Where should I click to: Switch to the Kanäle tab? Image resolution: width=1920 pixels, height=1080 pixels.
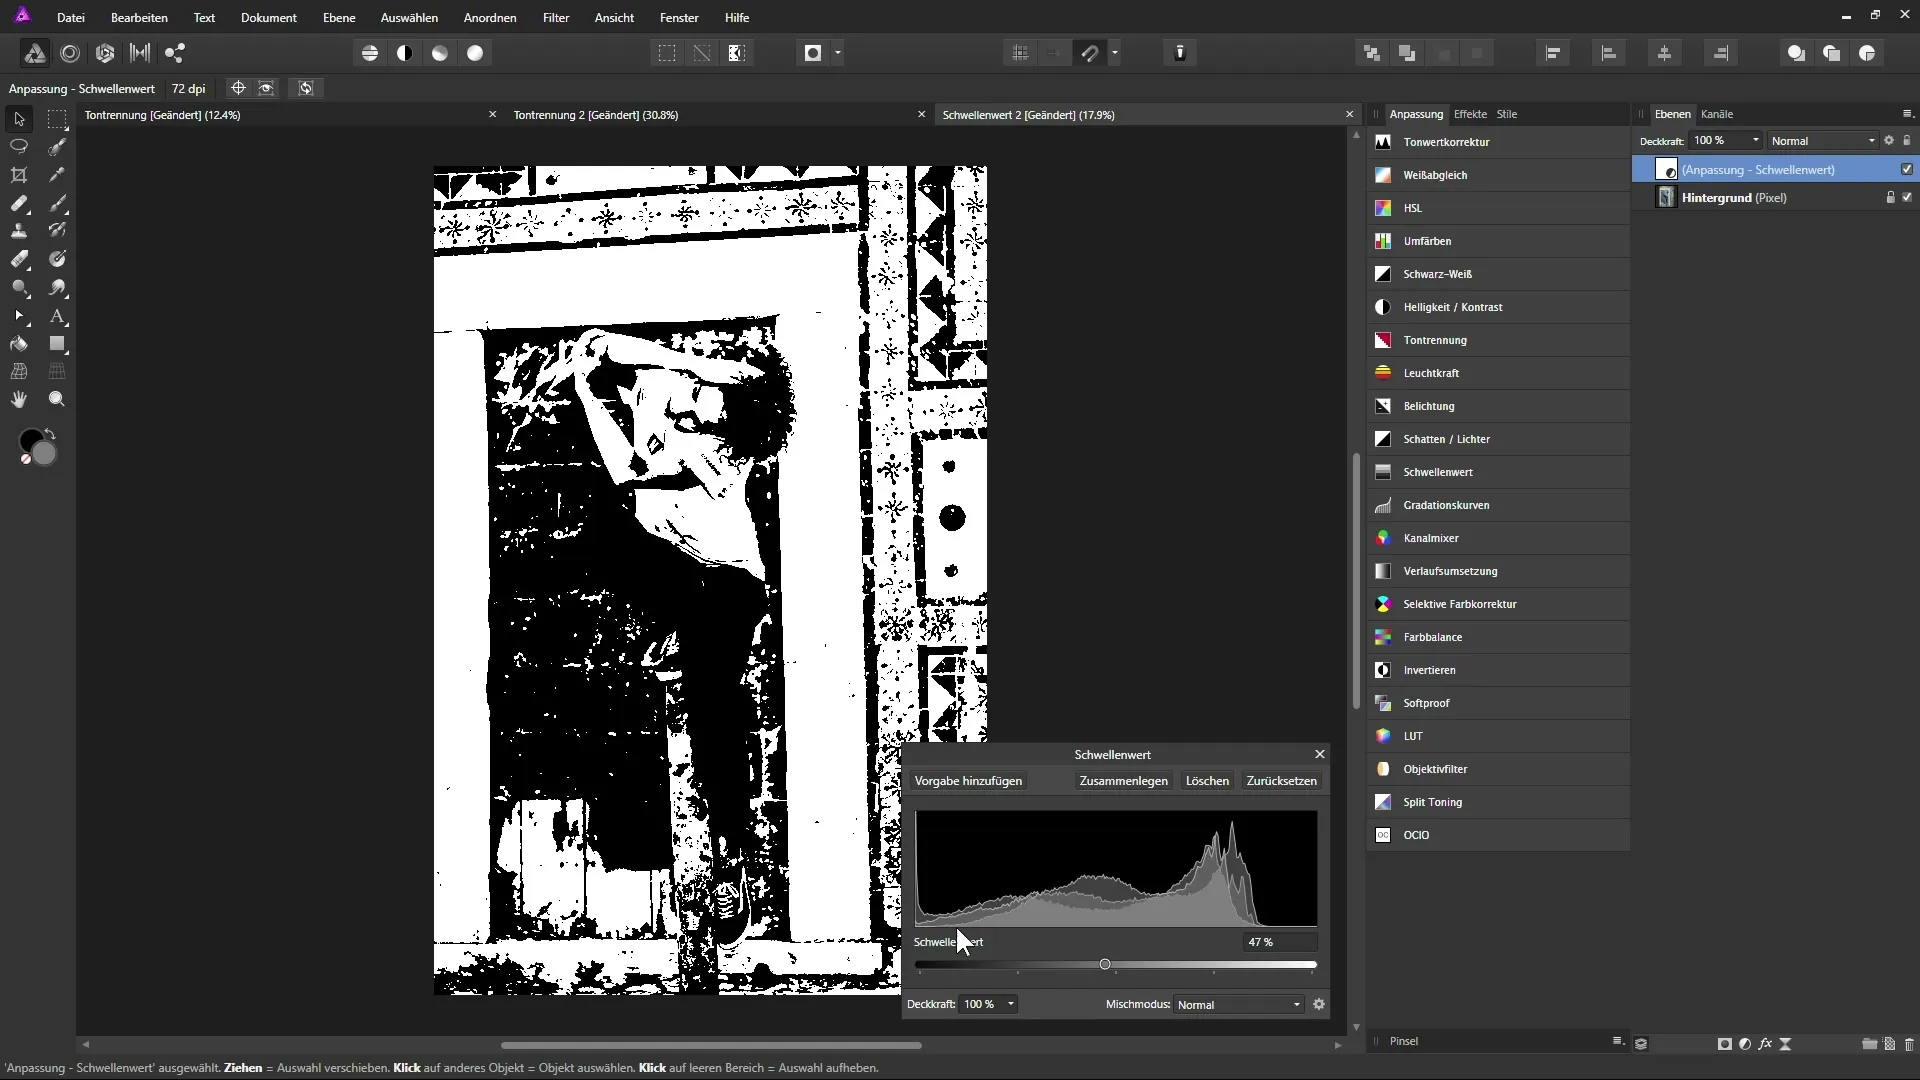tap(1717, 114)
